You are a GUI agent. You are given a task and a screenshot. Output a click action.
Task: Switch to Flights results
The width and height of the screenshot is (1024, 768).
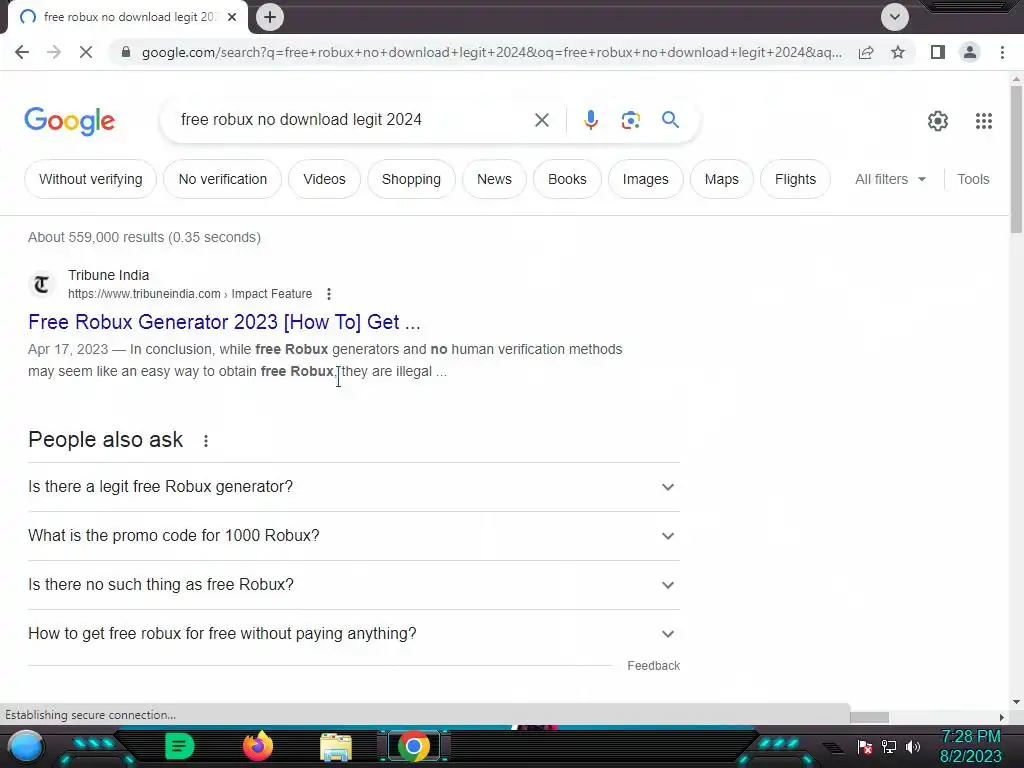click(795, 179)
